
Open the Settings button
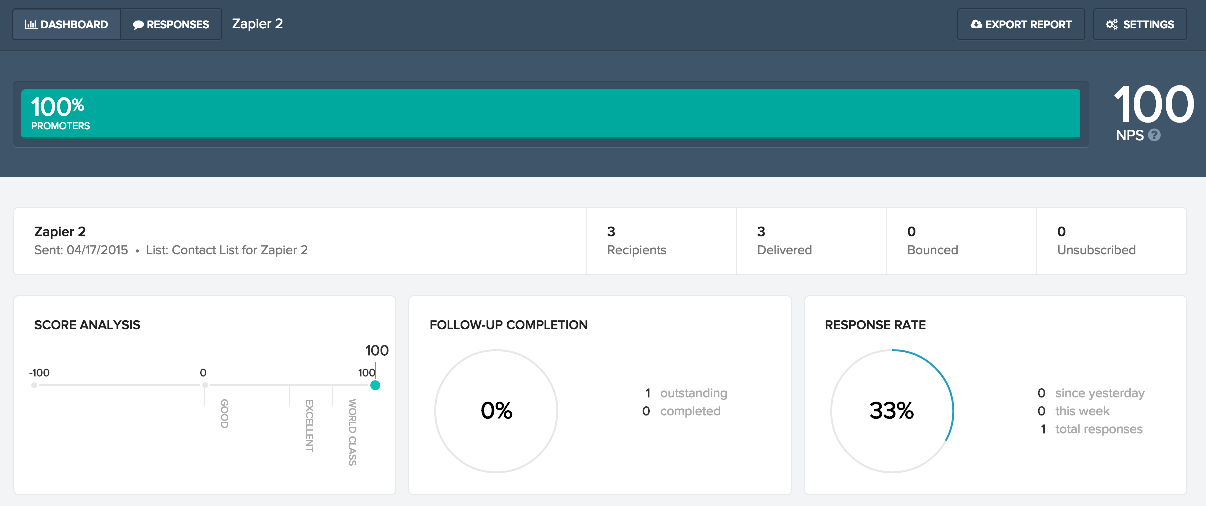click(x=1140, y=24)
